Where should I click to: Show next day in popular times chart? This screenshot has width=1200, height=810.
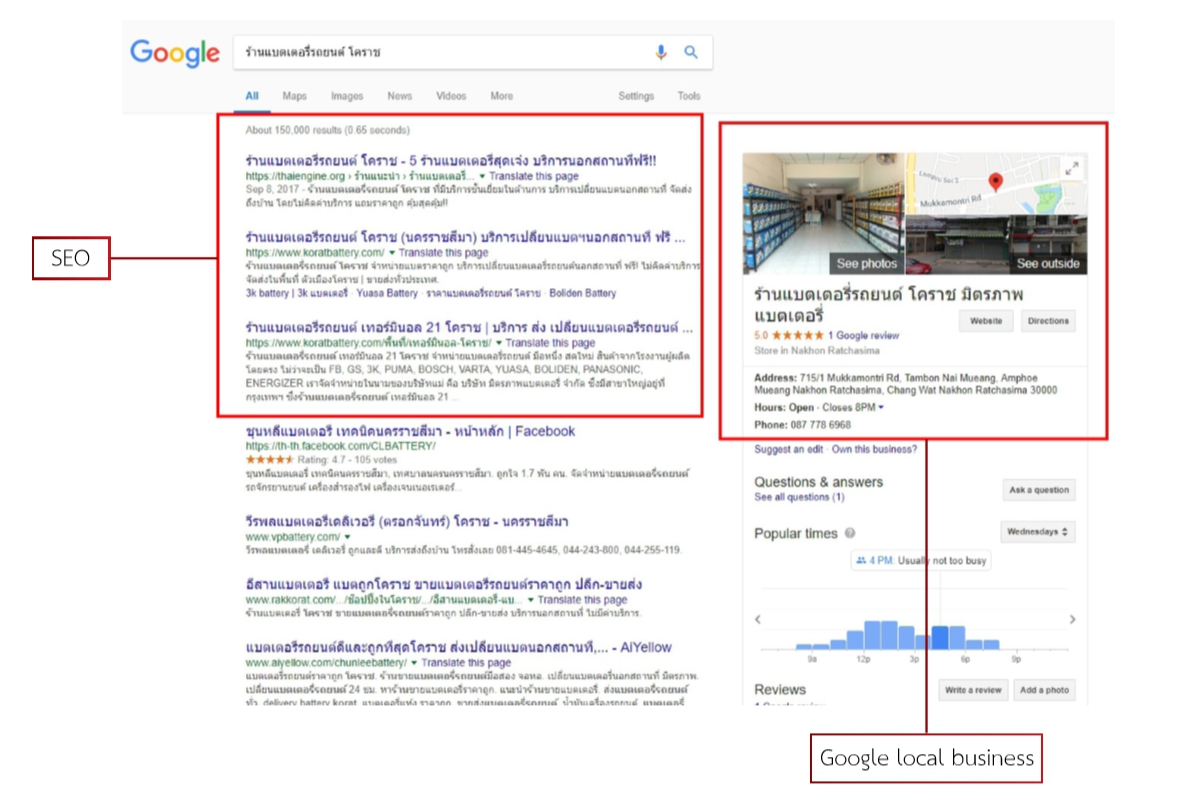1072,619
